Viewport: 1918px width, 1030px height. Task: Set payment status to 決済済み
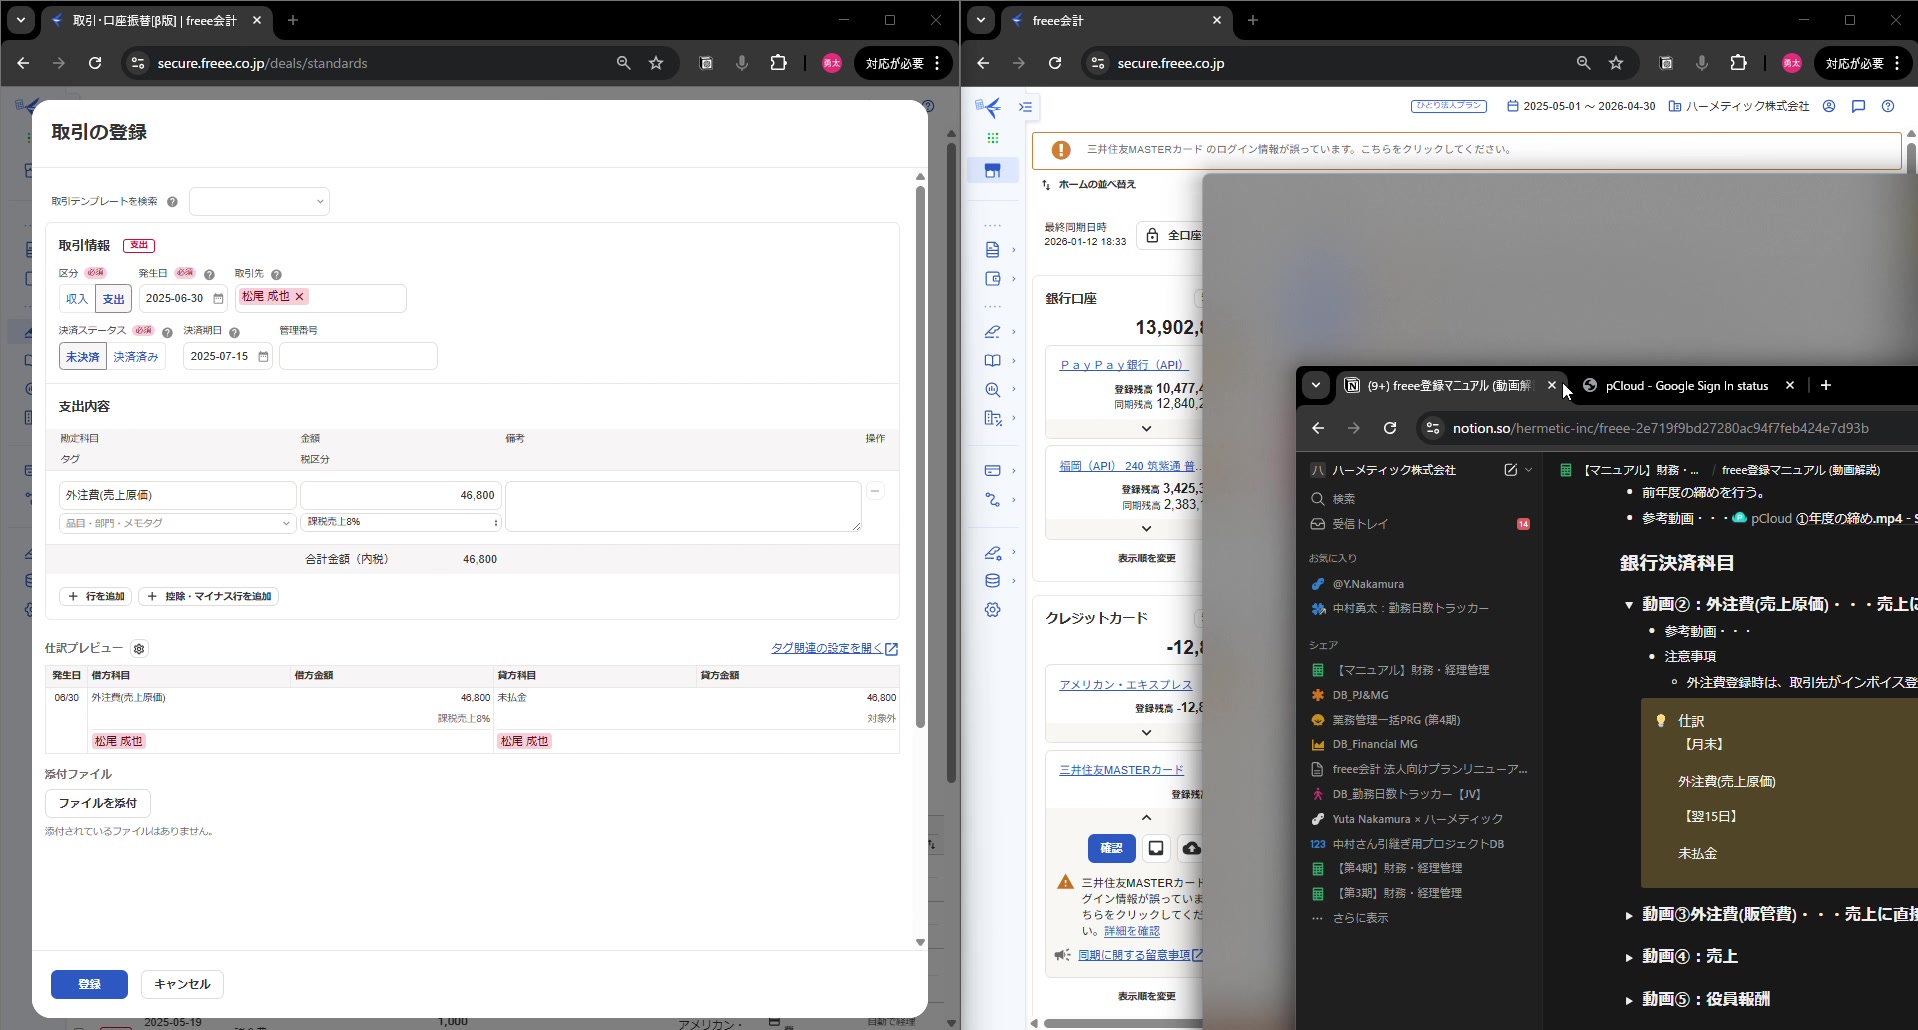point(136,357)
